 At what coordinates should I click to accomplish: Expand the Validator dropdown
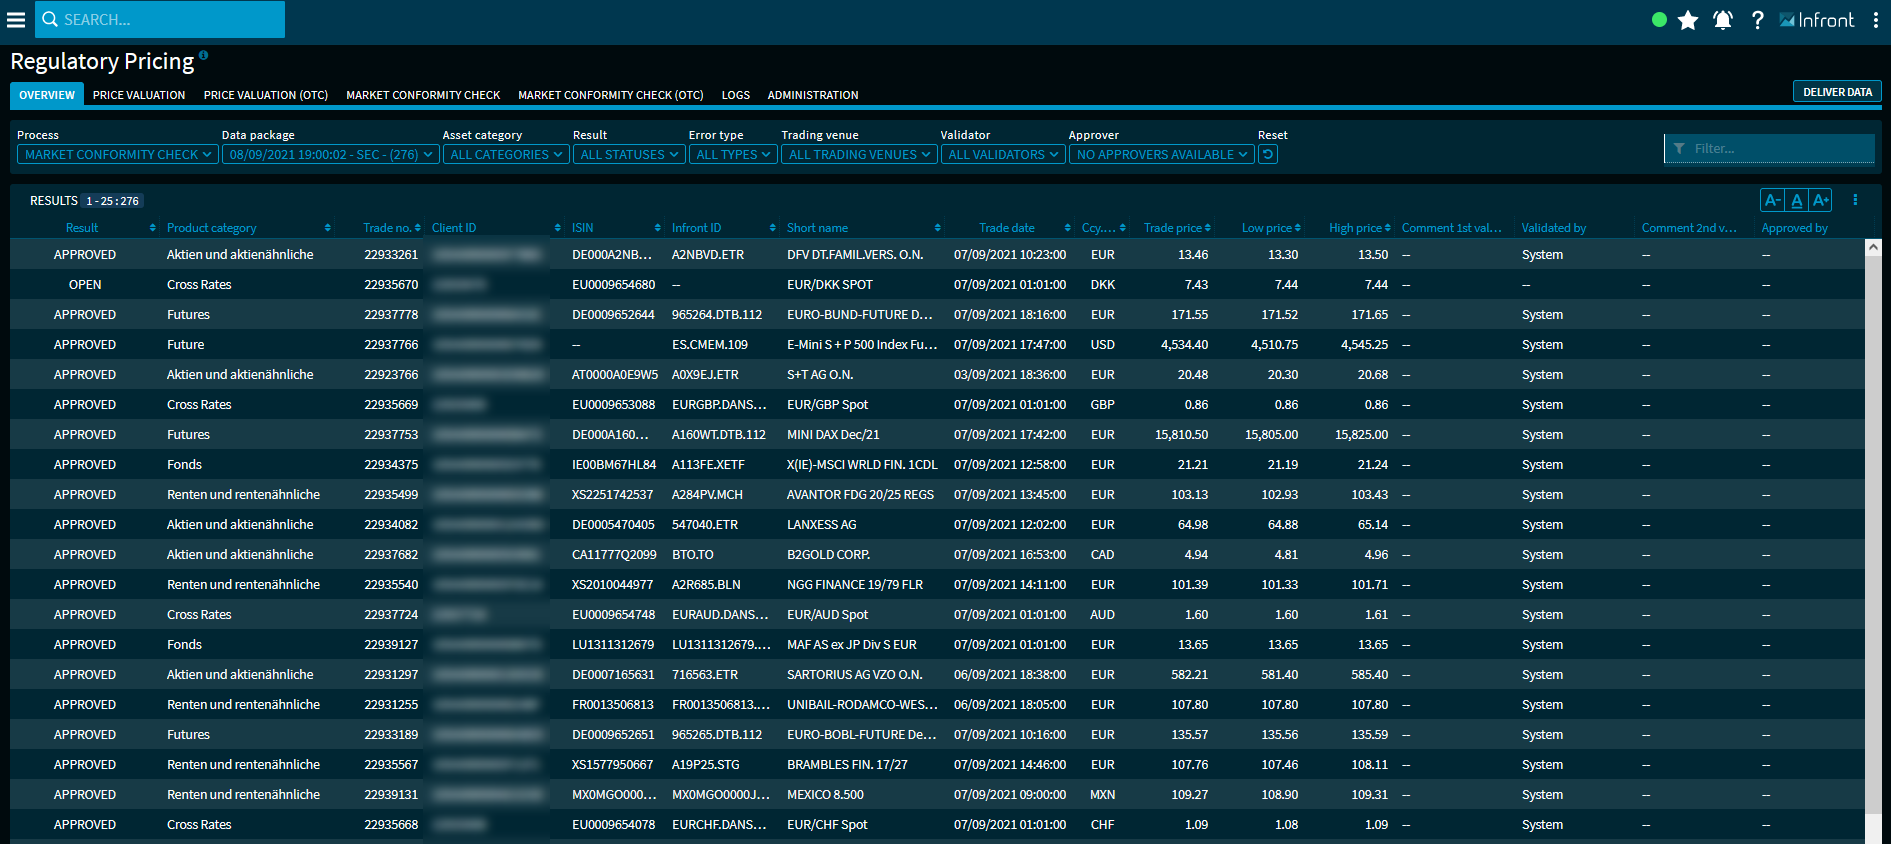(1003, 154)
